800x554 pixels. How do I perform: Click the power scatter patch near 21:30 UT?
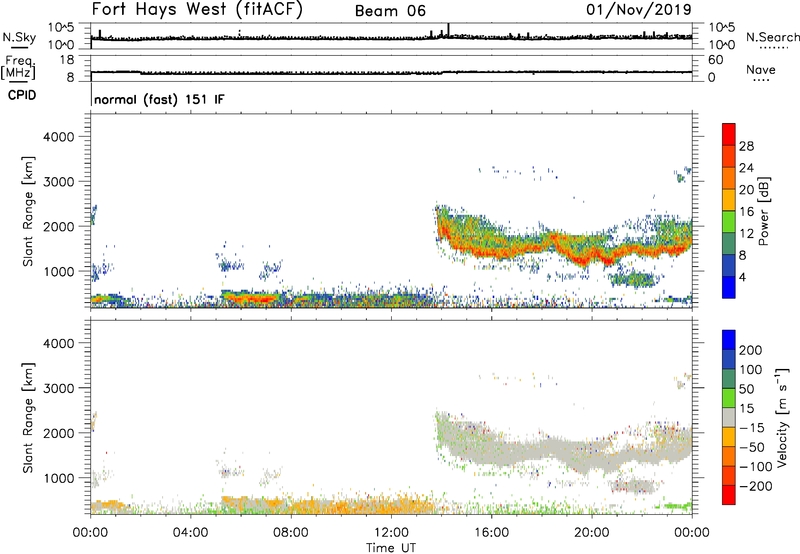pos(633,280)
